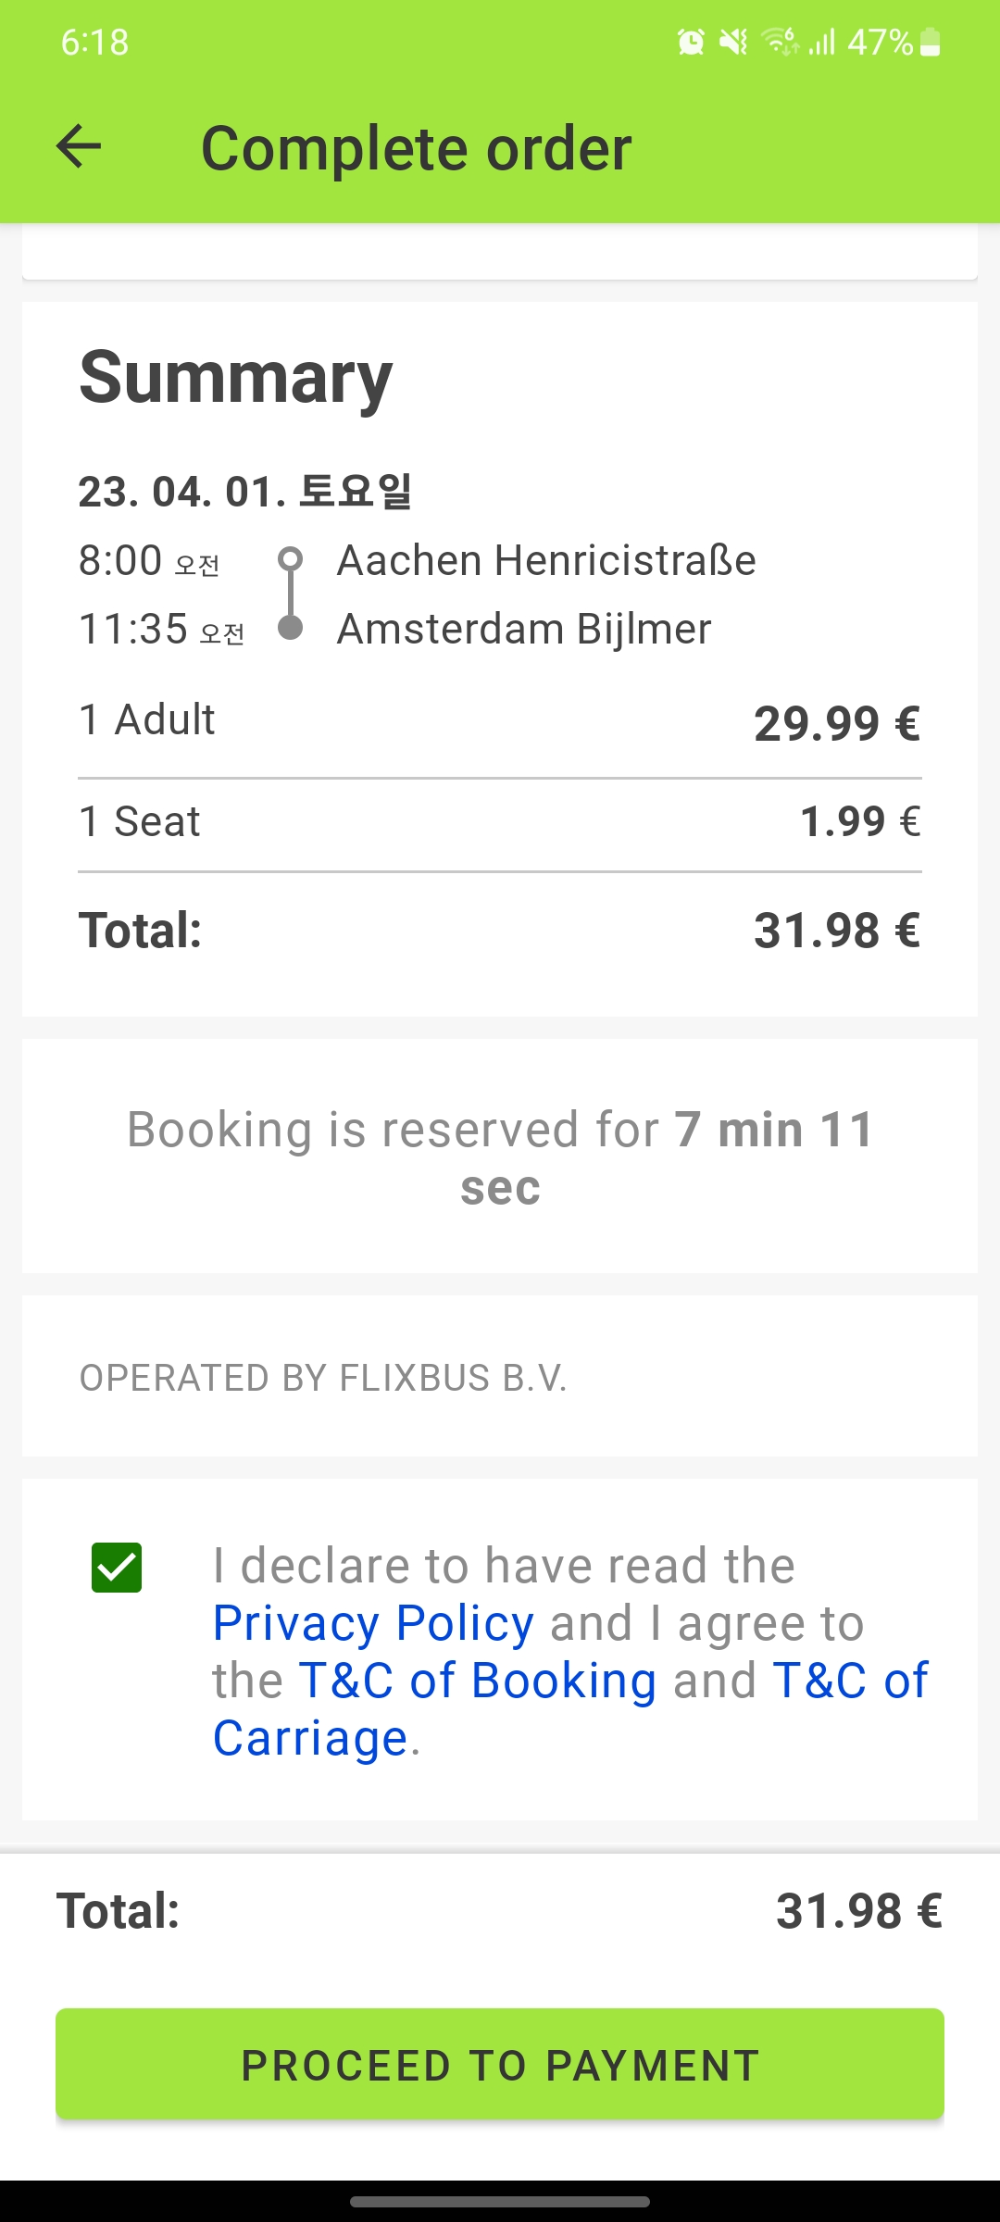Tap the 1 Seat price row
The width and height of the screenshot is (1000, 2222).
click(x=500, y=822)
